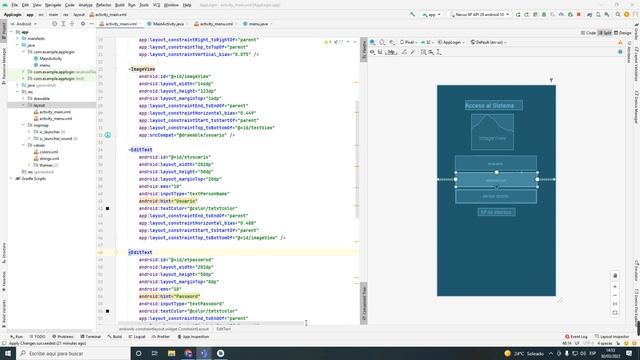Hide the project panel with minus icon

click(x=91, y=24)
